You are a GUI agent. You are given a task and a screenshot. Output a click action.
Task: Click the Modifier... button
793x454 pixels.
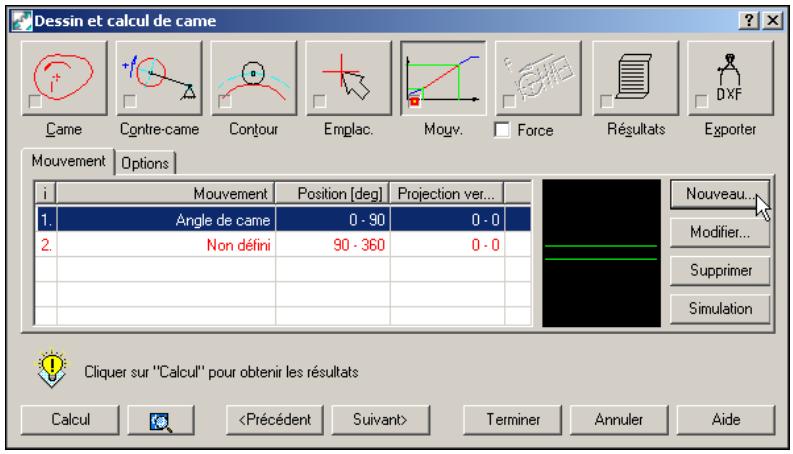click(720, 233)
